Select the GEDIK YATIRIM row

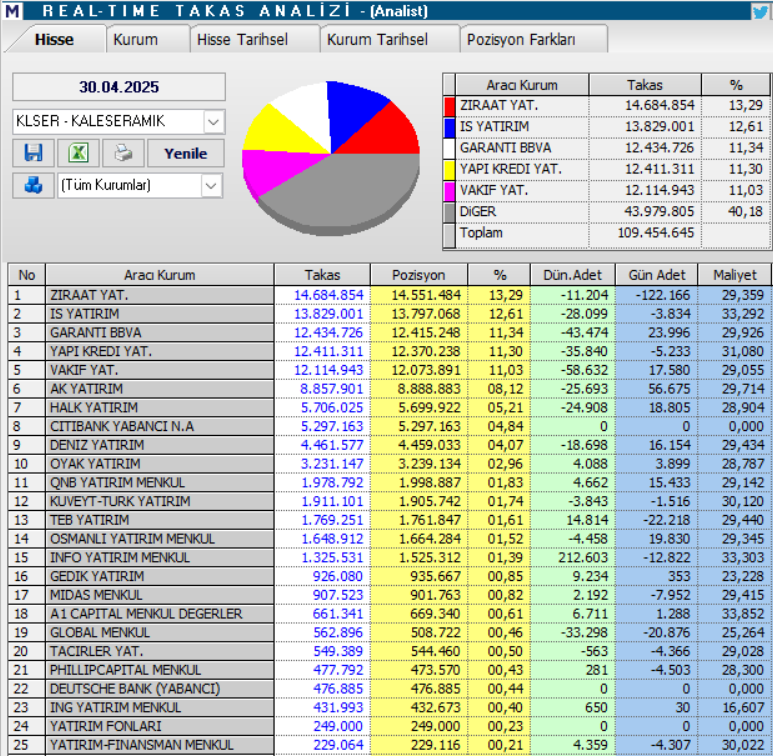click(389, 576)
